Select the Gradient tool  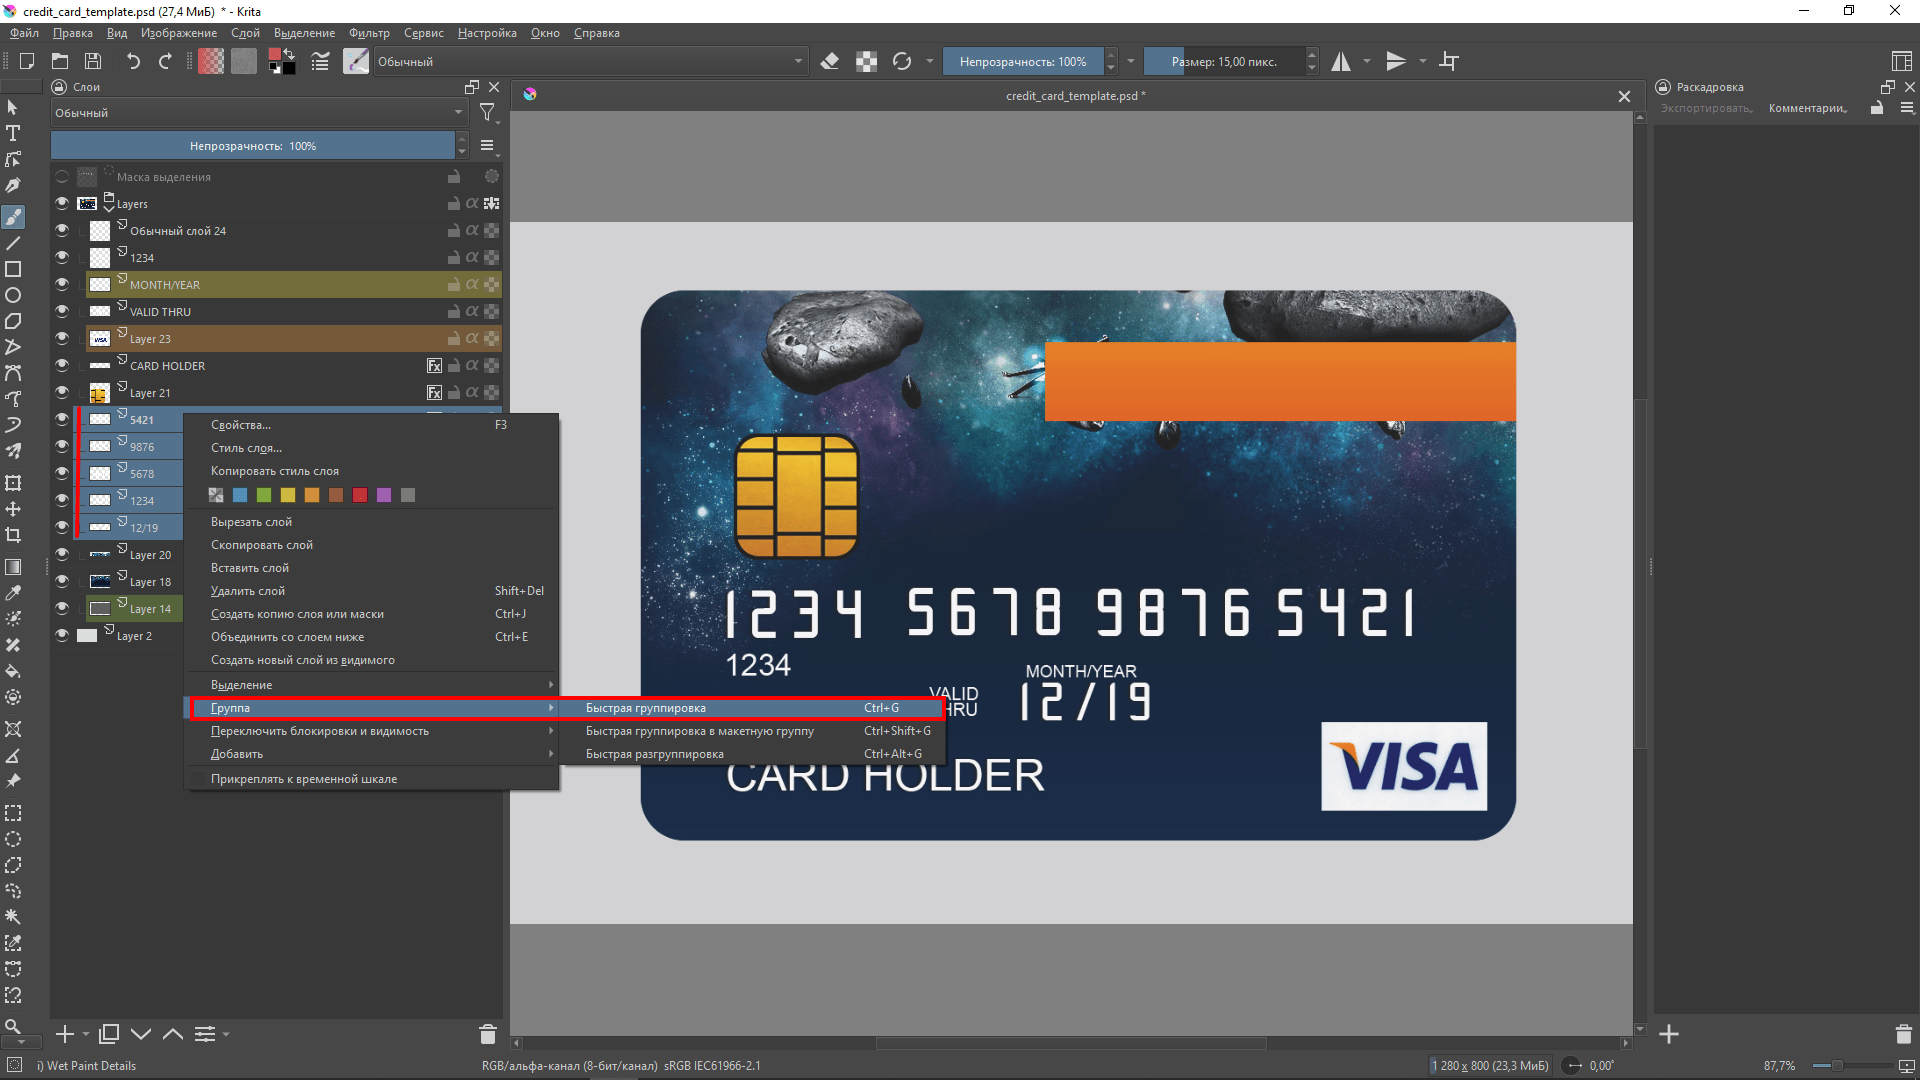(x=13, y=567)
